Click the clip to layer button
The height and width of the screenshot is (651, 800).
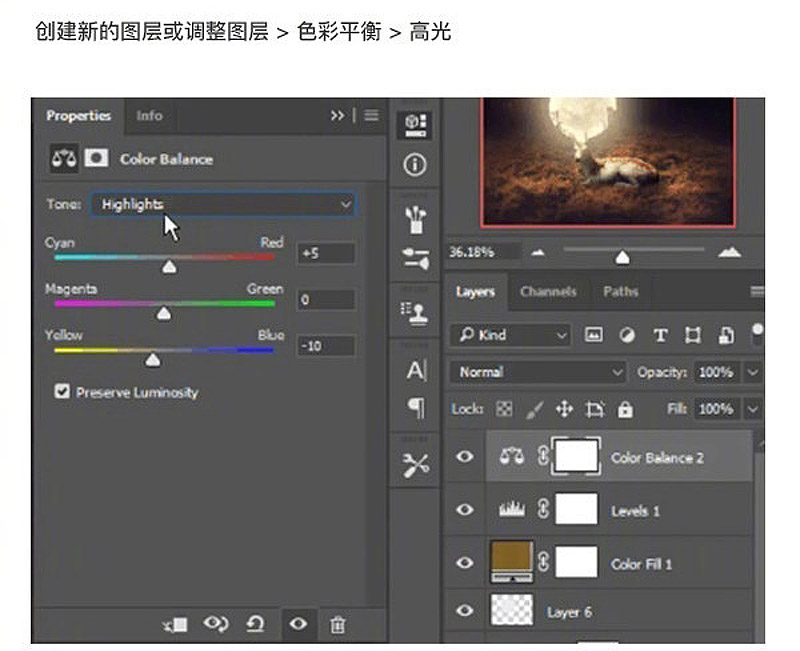click(x=176, y=624)
